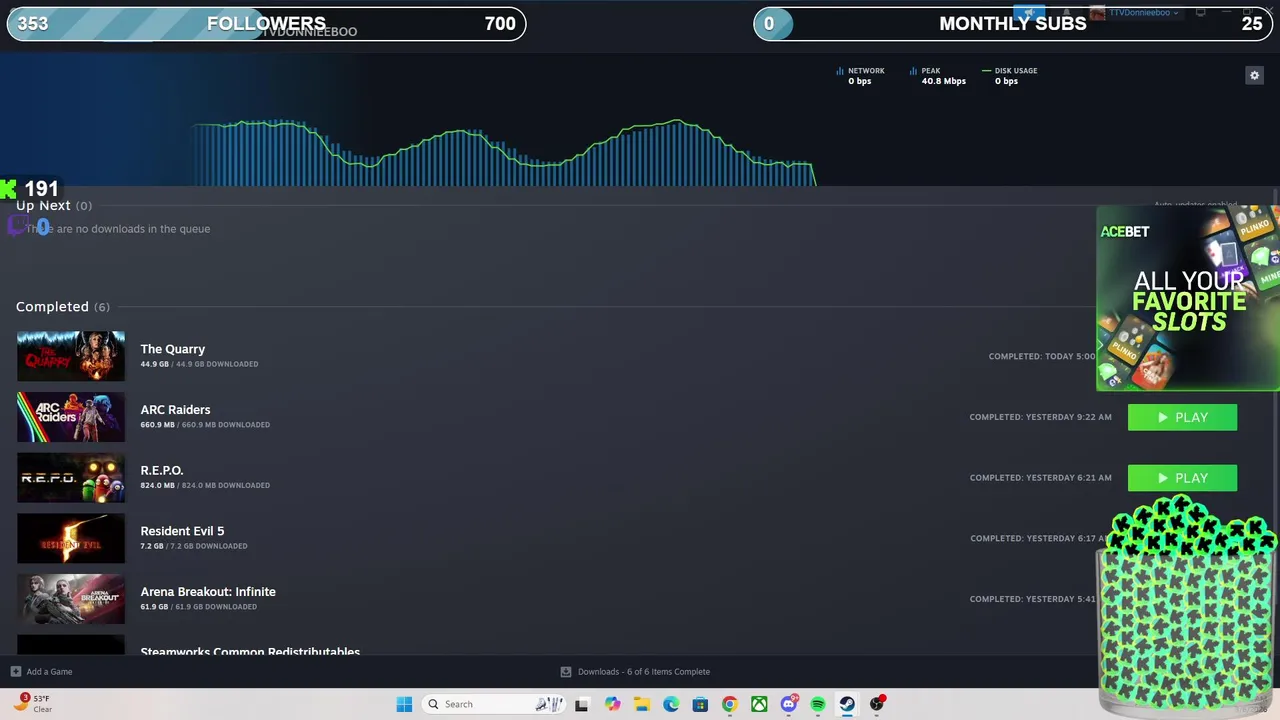Click 'Completed: Yesterday 9:22 AM' text
This screenshot has width=1280, height=720.
(x=1040, y=417)
